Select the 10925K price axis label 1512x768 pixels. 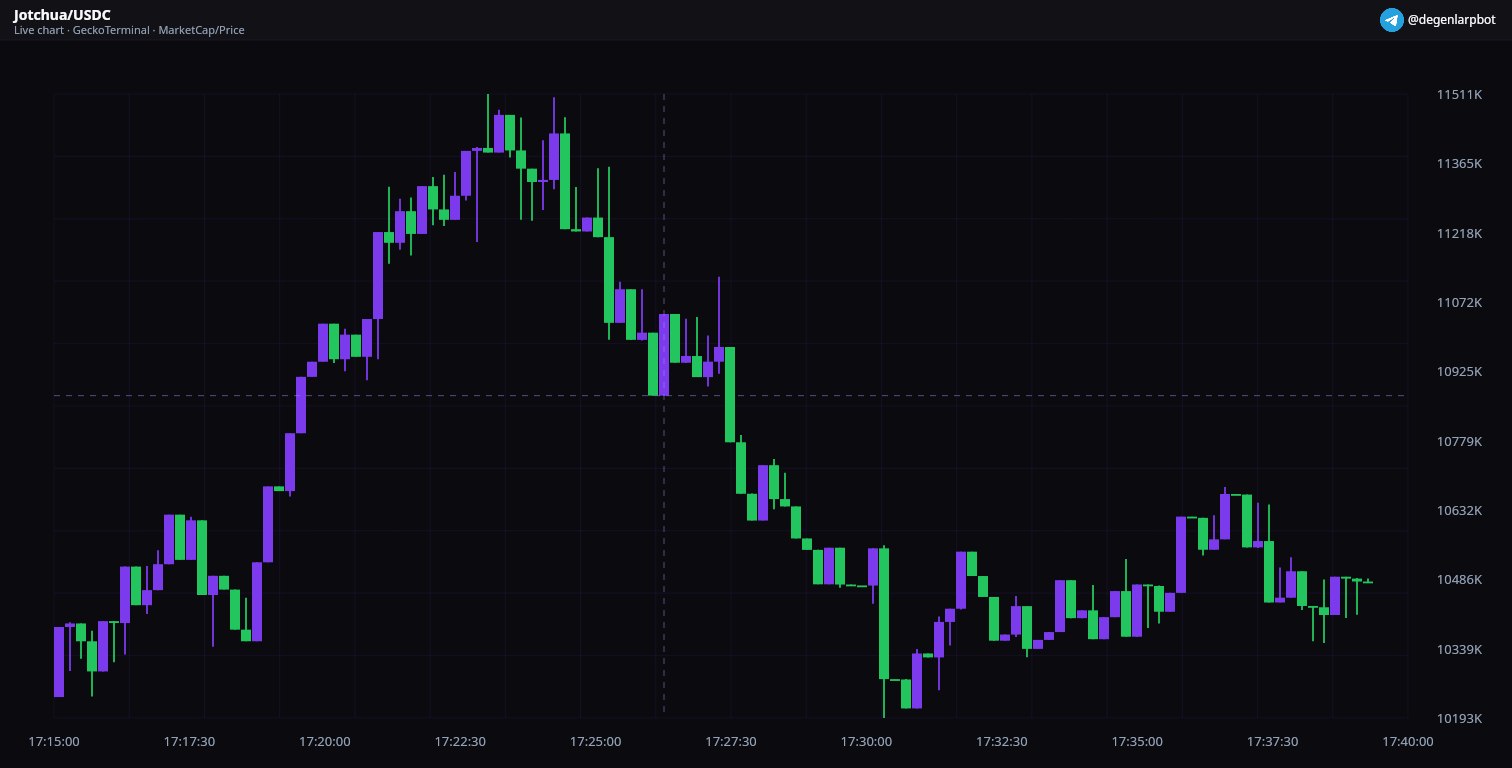pyautogui.click(x=1459, y=372)
